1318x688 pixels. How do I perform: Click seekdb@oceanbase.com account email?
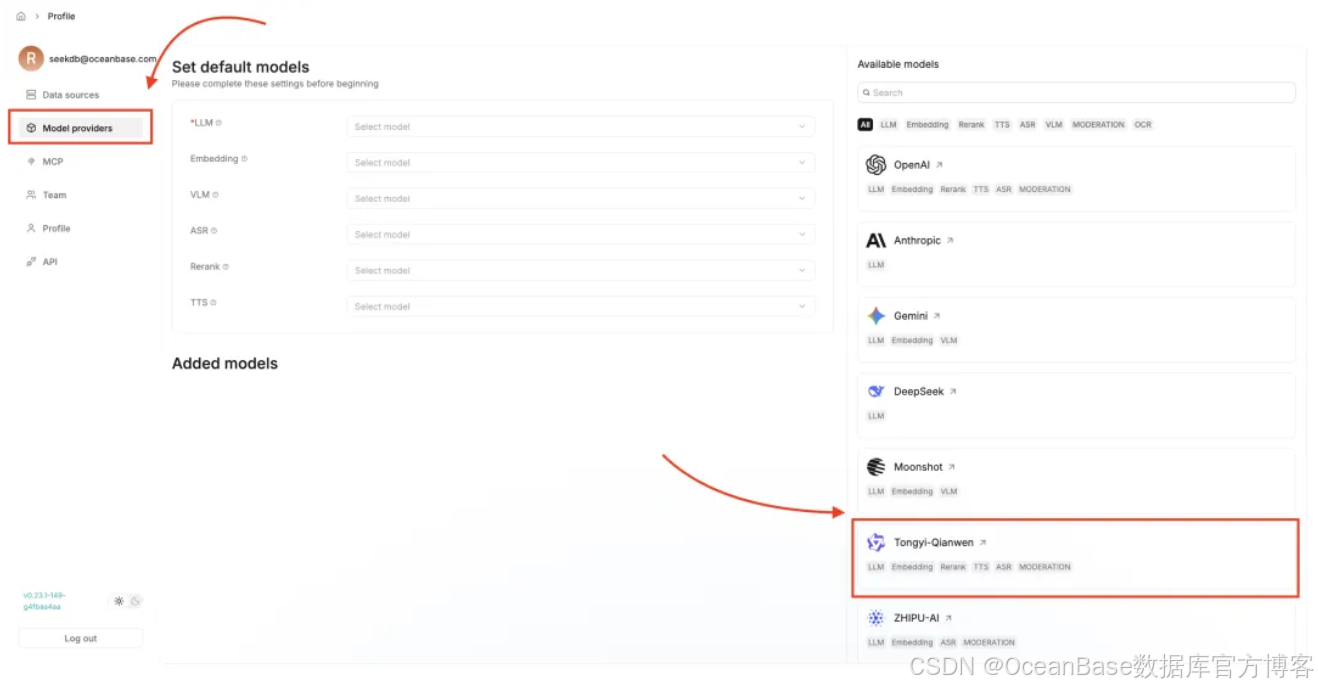pyautogui.click(x=103, y=59)
